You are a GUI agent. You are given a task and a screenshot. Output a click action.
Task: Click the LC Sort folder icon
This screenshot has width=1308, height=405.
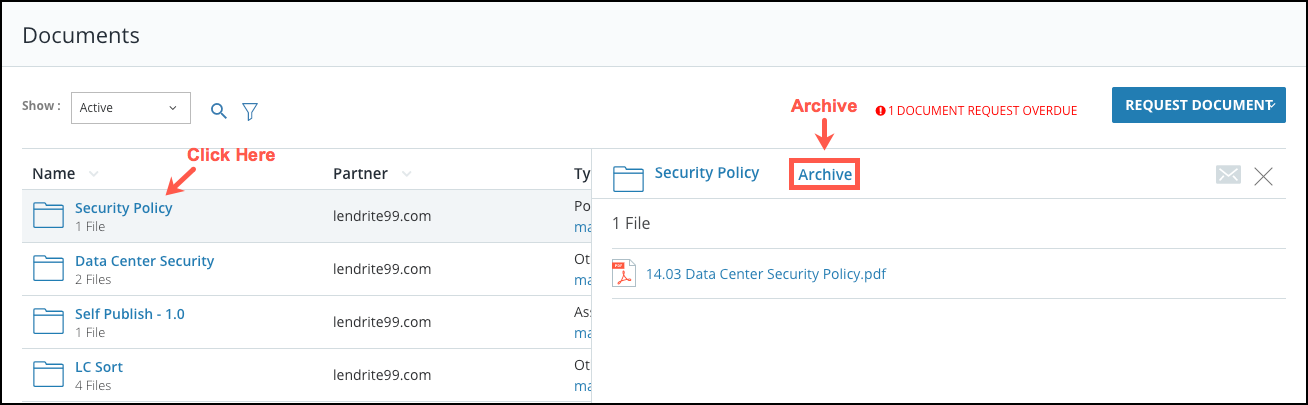(48, 374)
